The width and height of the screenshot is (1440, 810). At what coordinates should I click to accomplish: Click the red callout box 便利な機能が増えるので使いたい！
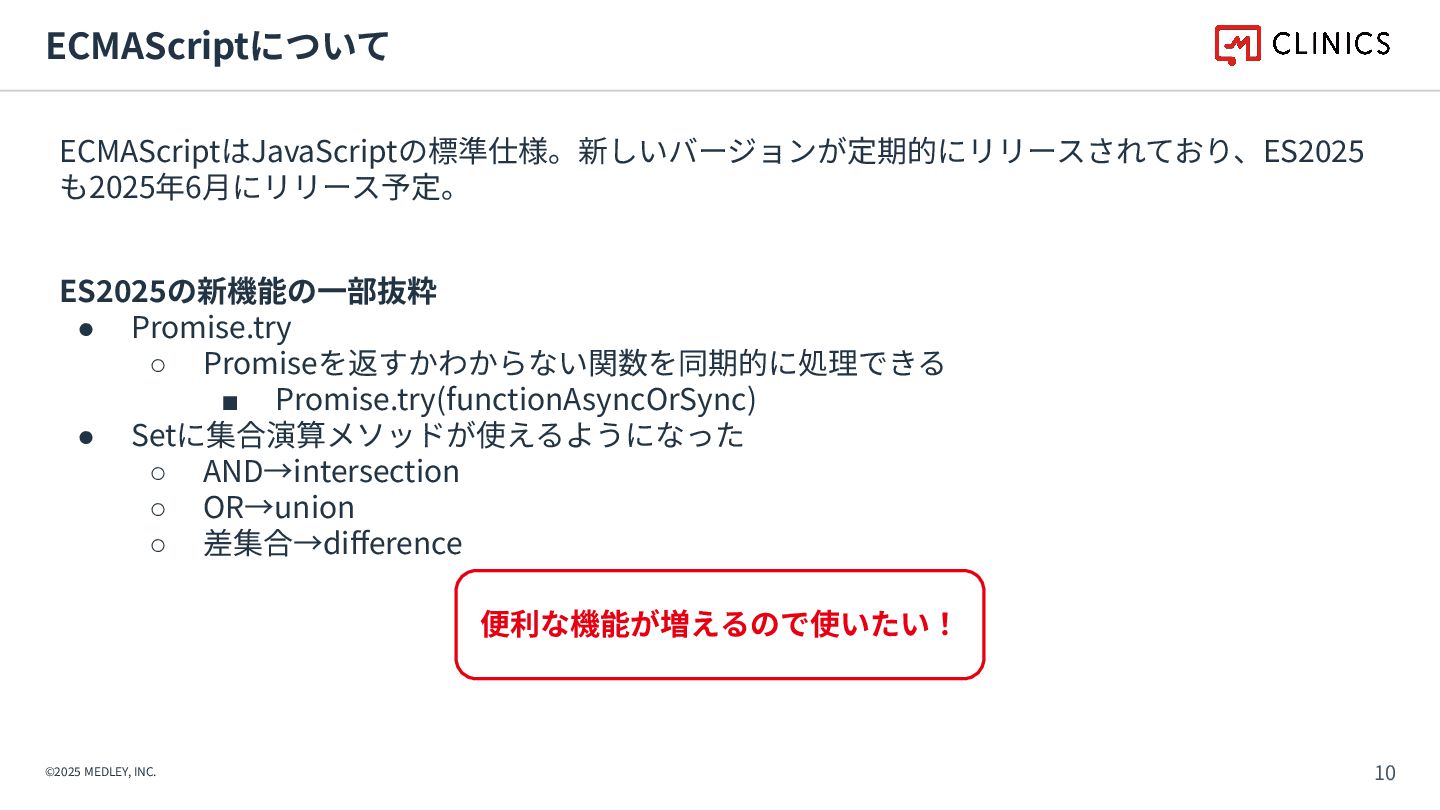[x=720, y=625]
